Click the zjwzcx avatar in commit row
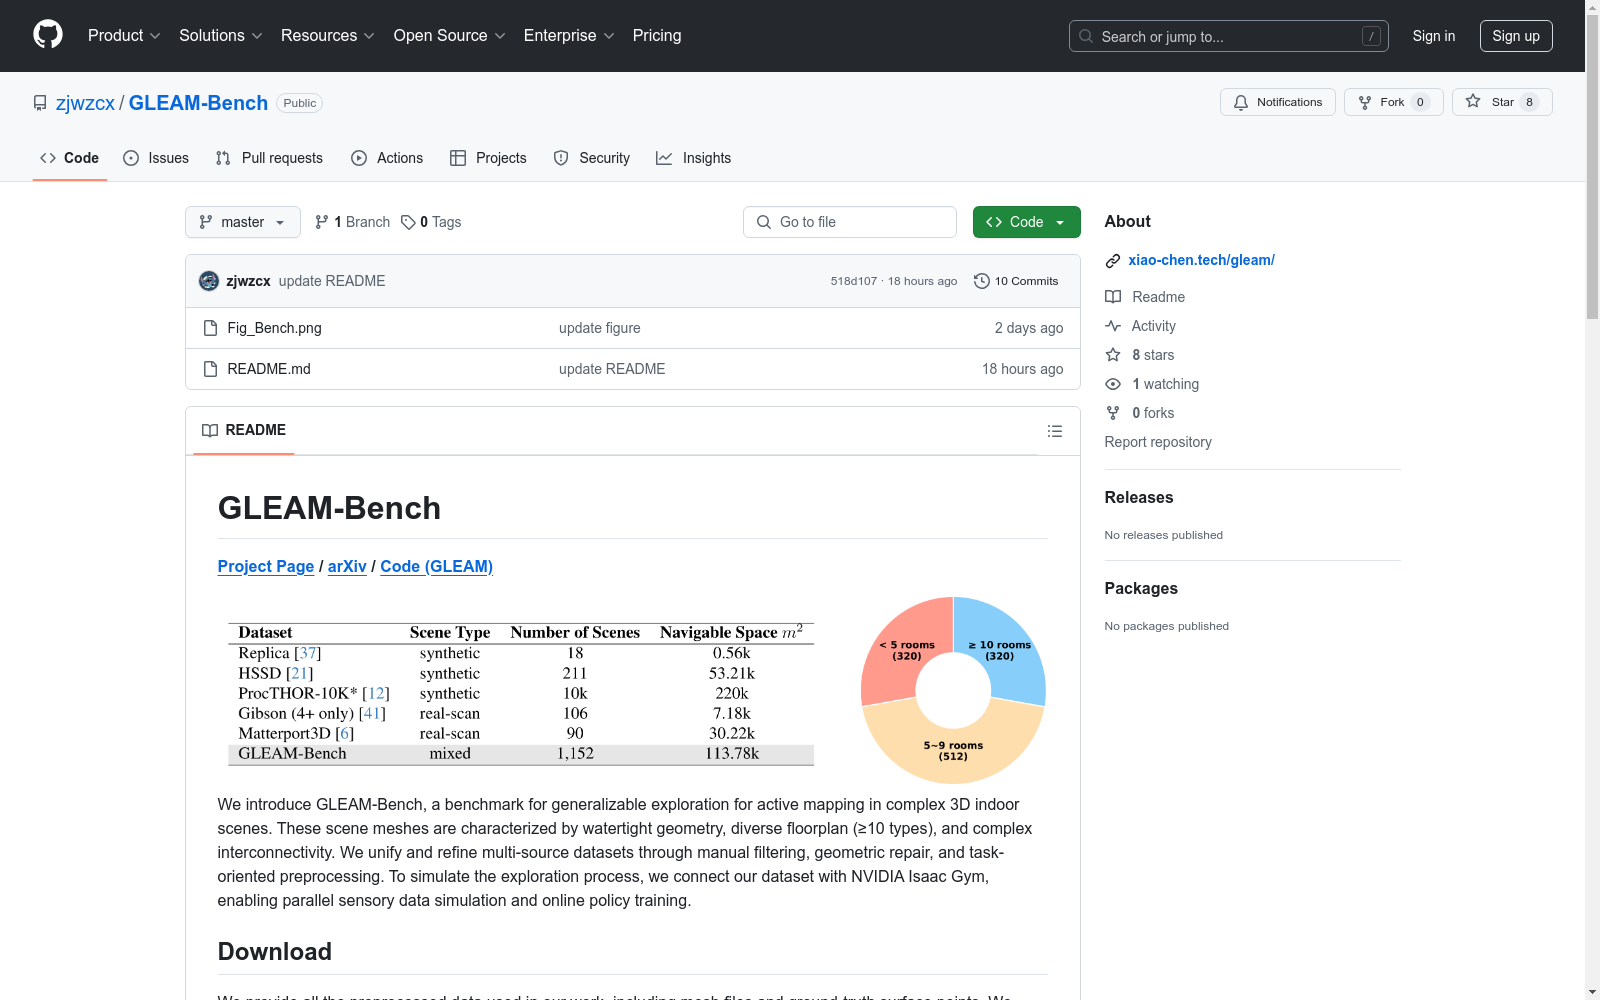Screen dimensions: 1600x1000 tap(209, 281)
